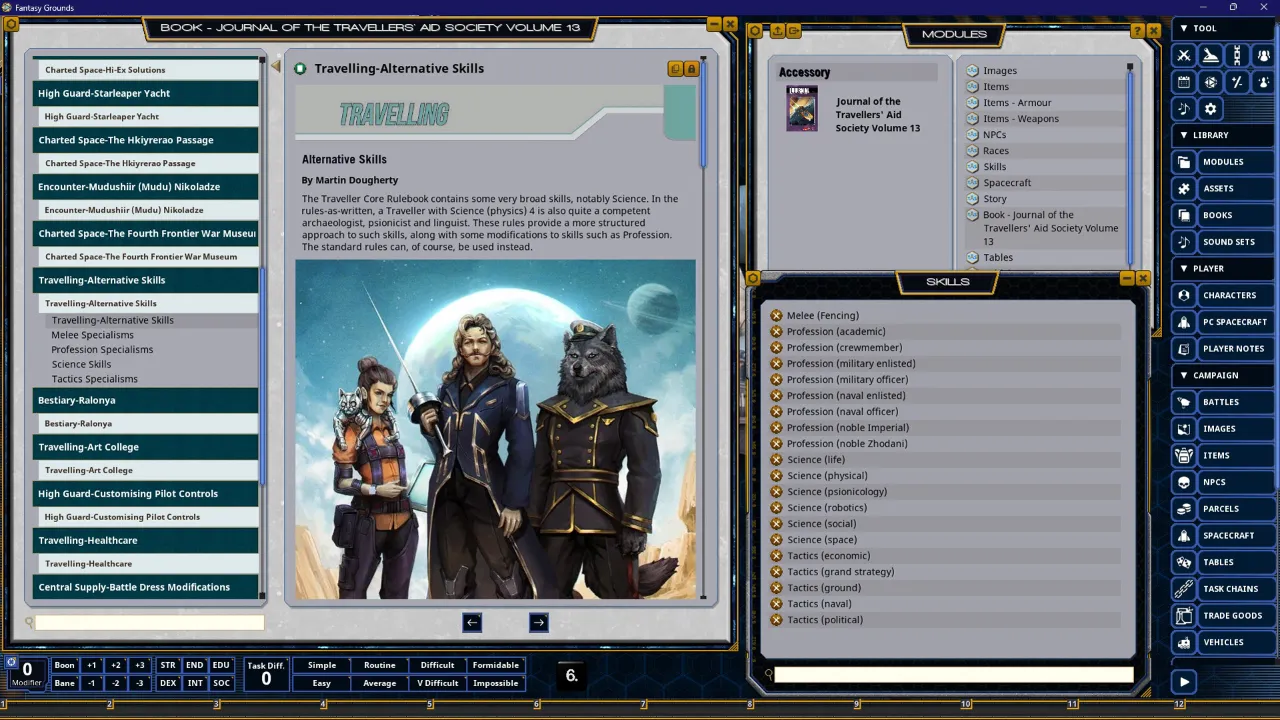Toggle the +2 modifier button

click(116, 665)
